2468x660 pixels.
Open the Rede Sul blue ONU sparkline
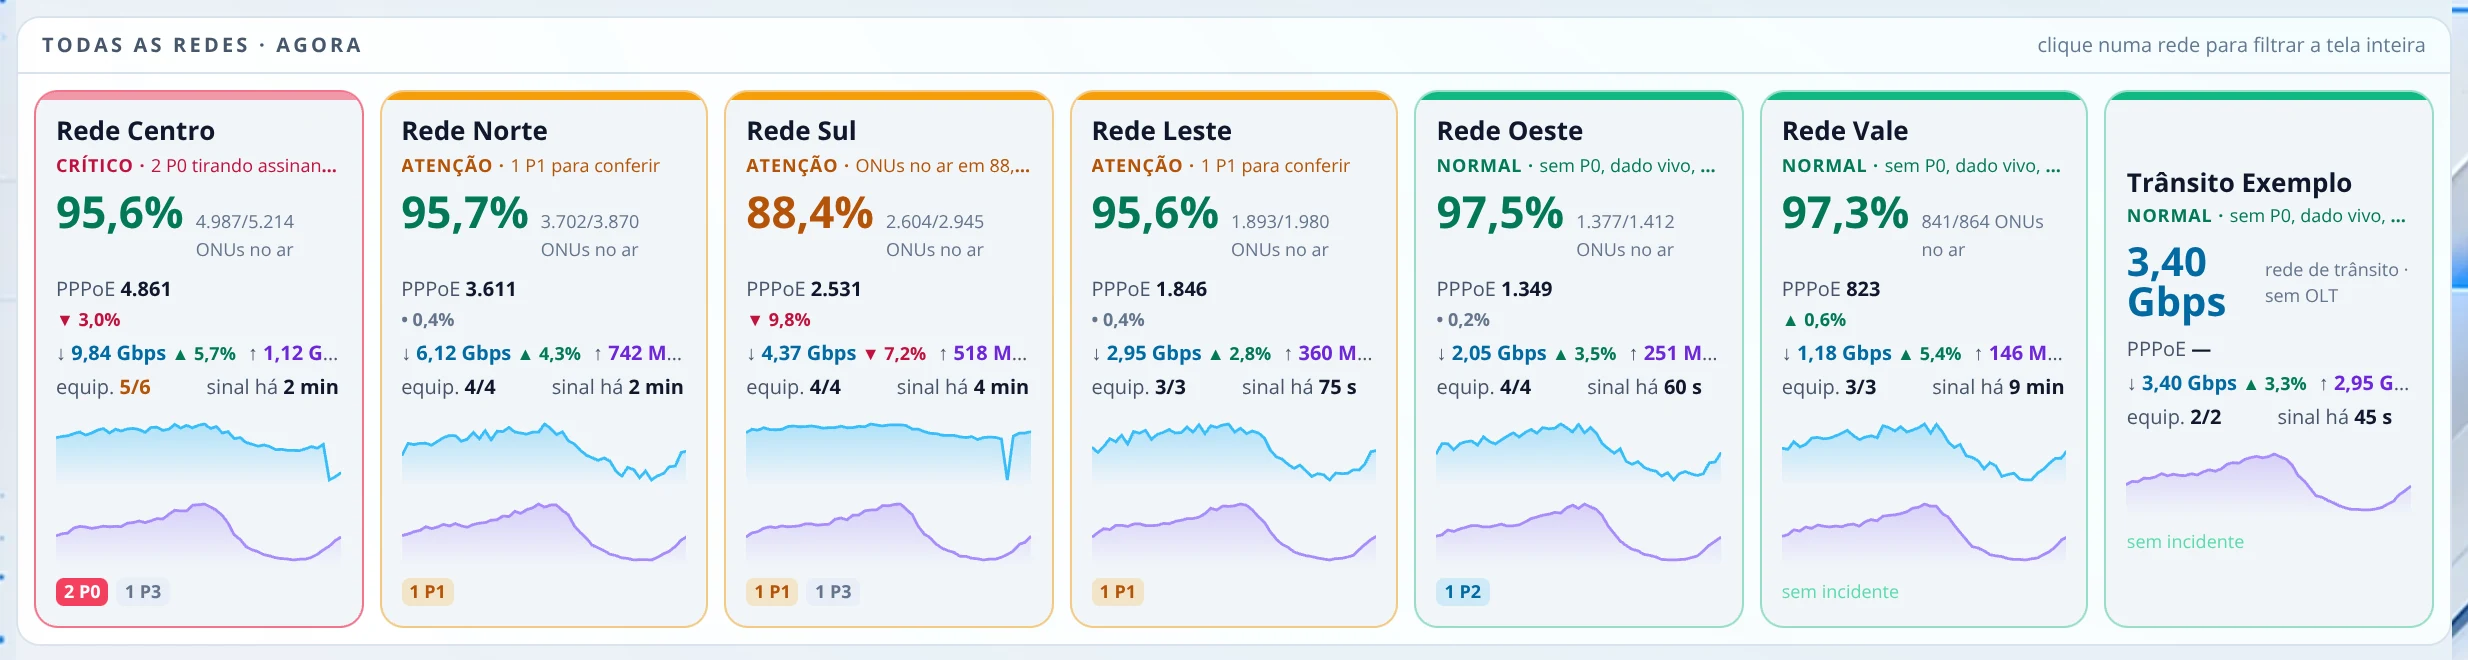tap(888, 453)
